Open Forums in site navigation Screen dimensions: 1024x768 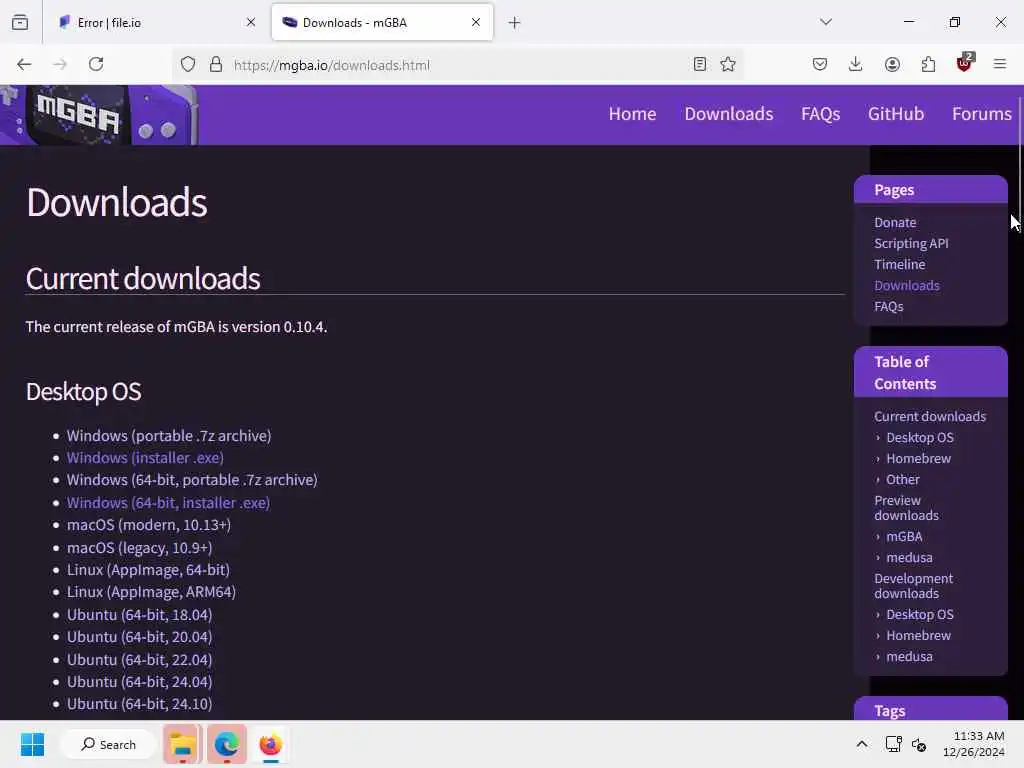[x=982, y=114]
